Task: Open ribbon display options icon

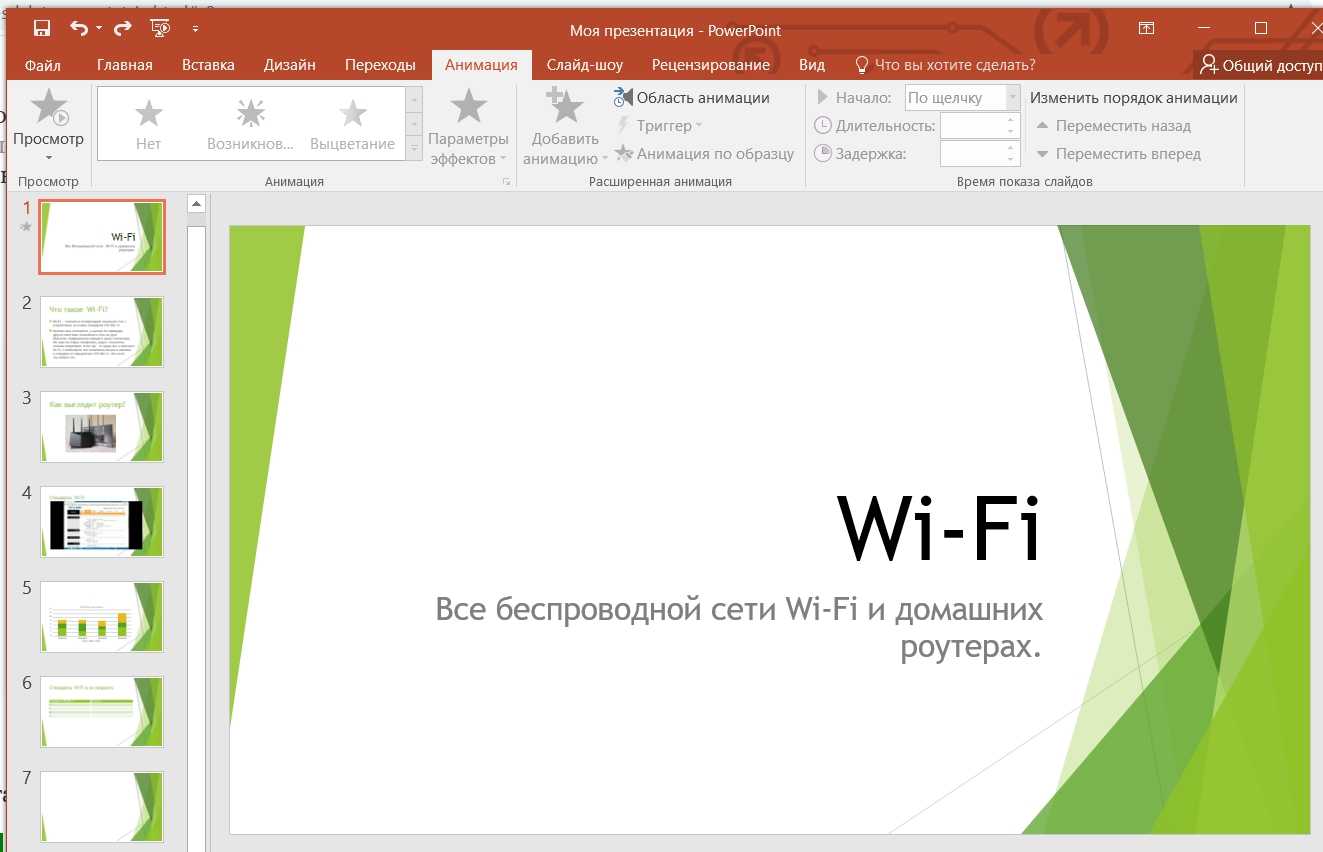Action: click(x=1146, y=28)
